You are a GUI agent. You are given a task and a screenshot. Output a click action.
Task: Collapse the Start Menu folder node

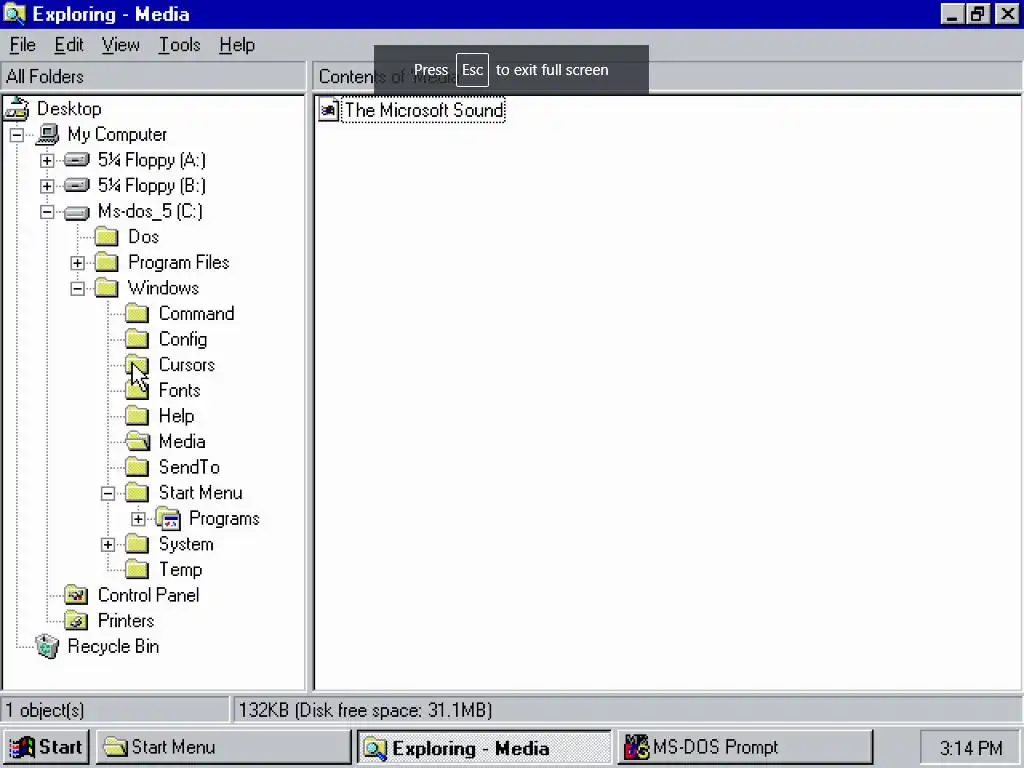(108, 493)
